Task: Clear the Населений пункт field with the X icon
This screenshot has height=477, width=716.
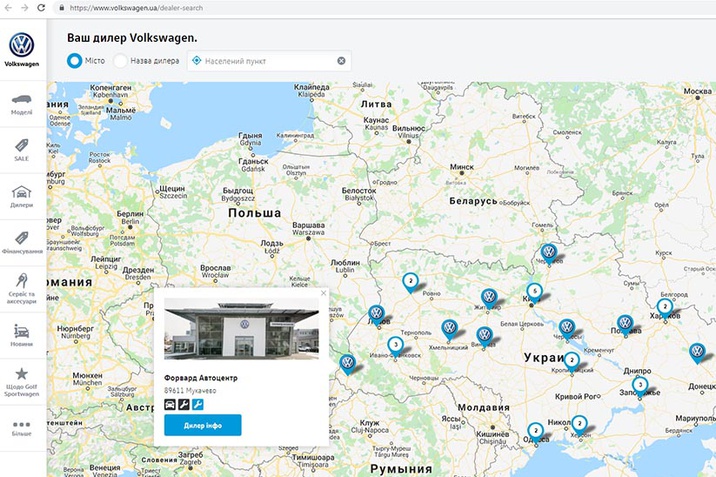Action: [341, 61]
